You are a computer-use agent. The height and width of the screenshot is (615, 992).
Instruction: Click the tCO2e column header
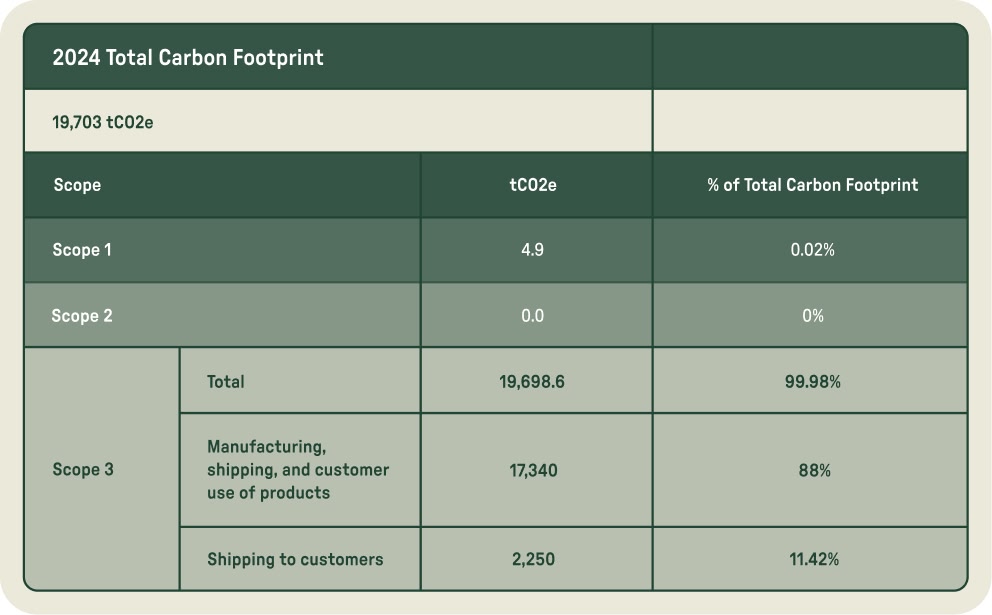[x=533, y=185]
